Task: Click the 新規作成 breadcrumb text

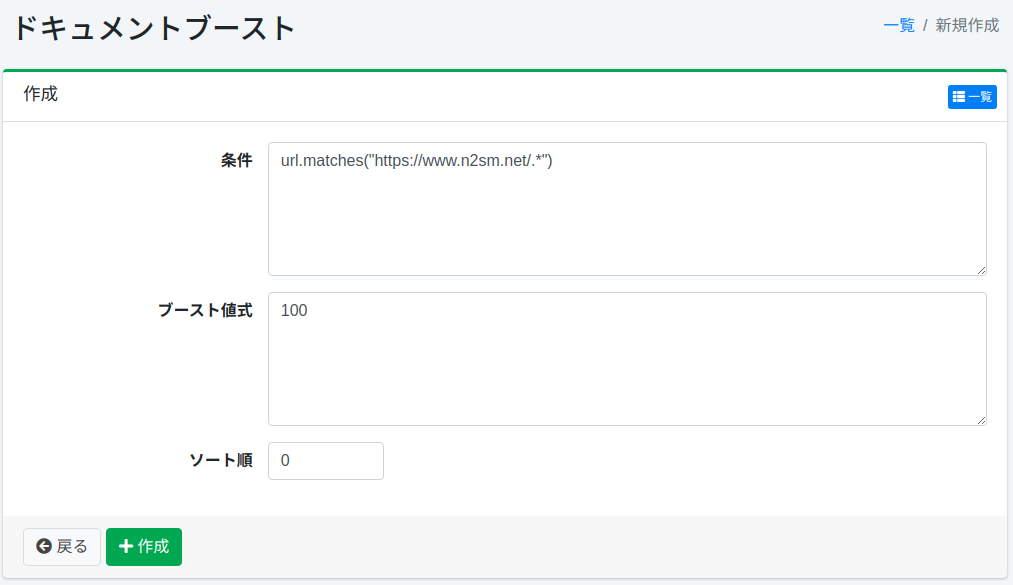Action: pos(966,25)
